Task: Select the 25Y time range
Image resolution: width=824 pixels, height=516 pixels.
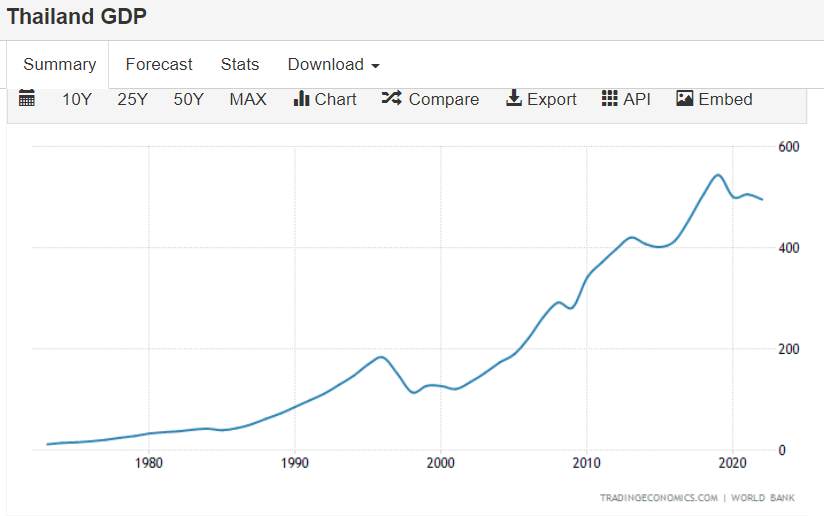Action: tap(133, 99)
